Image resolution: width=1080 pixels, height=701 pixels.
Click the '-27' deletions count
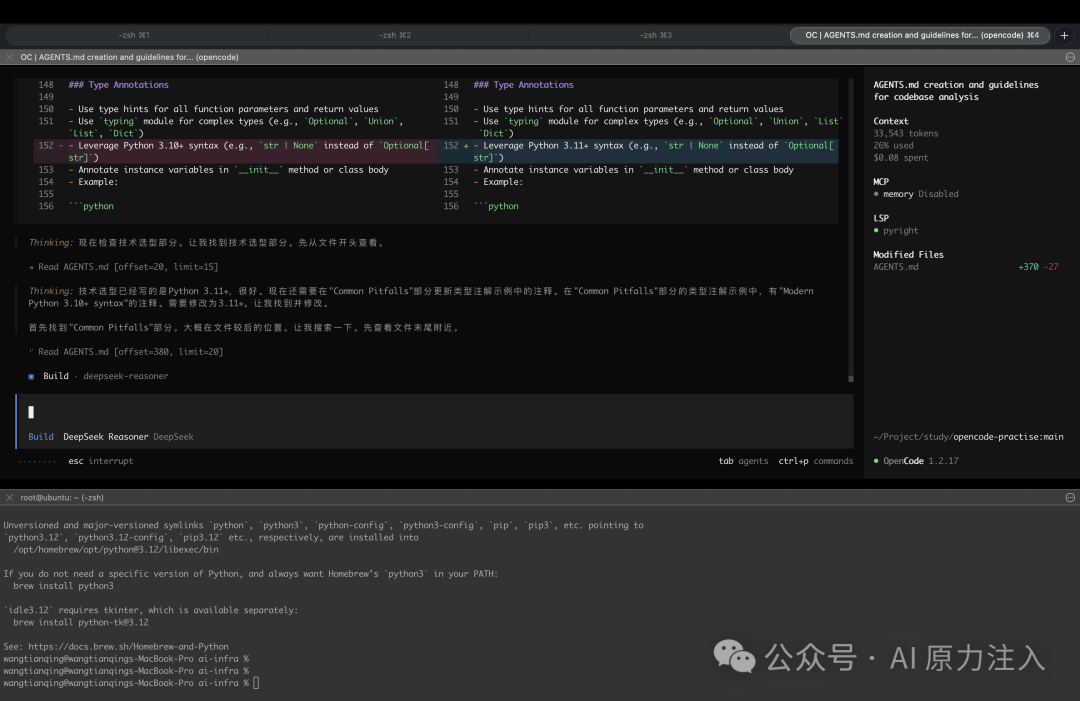coord(1051,267)
